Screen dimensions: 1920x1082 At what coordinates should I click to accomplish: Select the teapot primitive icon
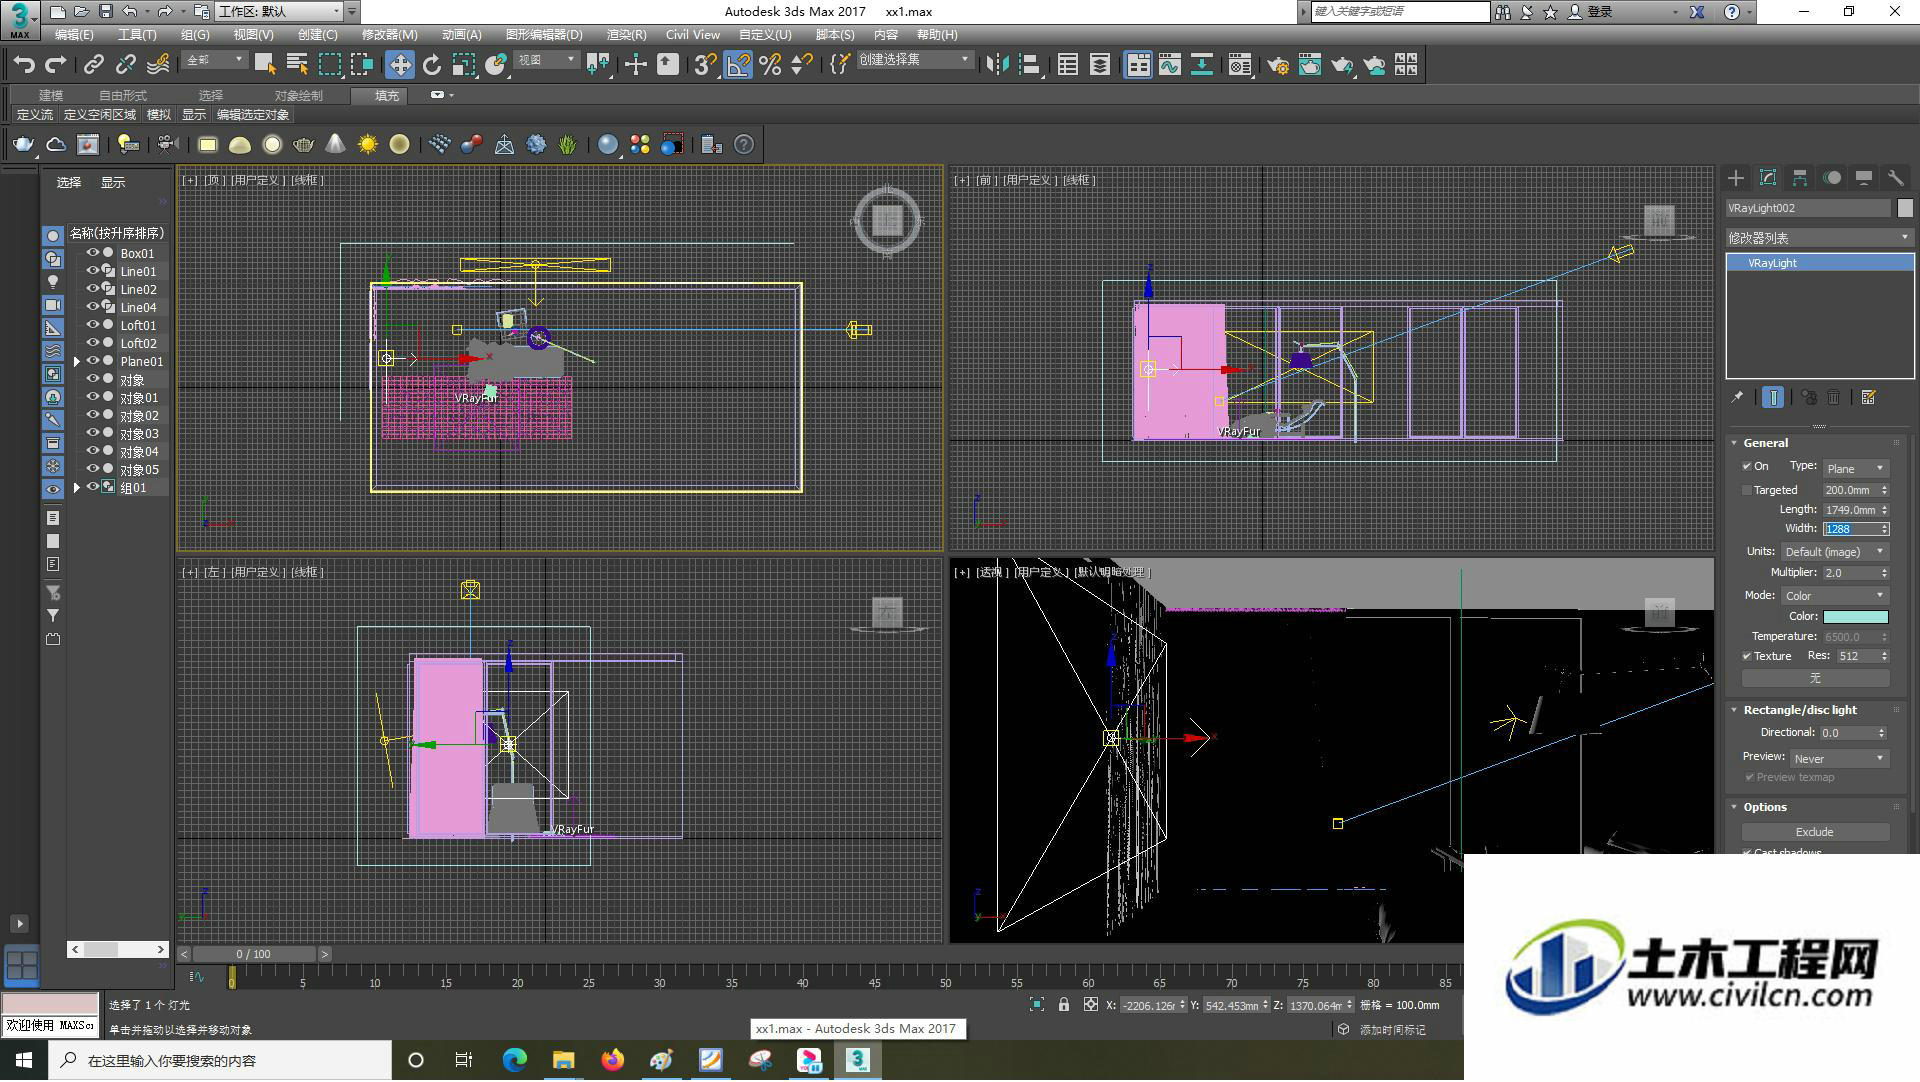(x=304, y=145)
